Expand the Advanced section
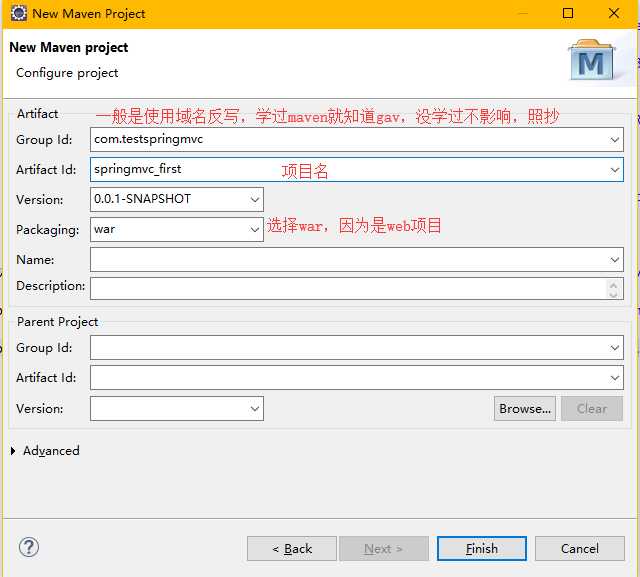 (13, 451)
